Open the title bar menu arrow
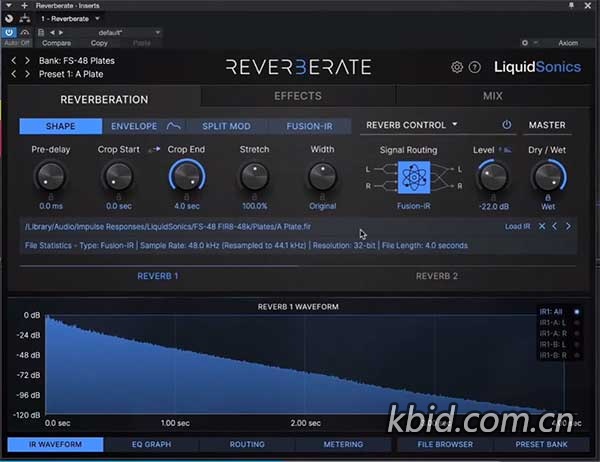 pos(9,5)
